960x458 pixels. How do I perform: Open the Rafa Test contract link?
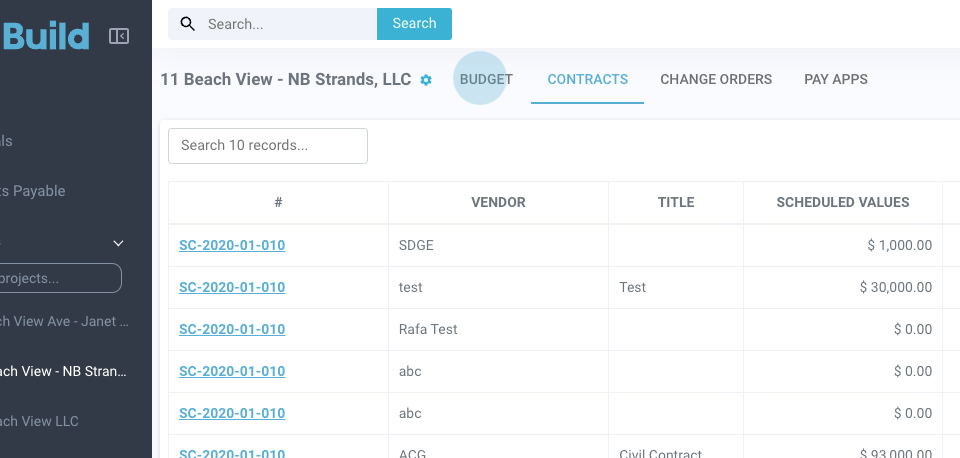click(232, 329)
